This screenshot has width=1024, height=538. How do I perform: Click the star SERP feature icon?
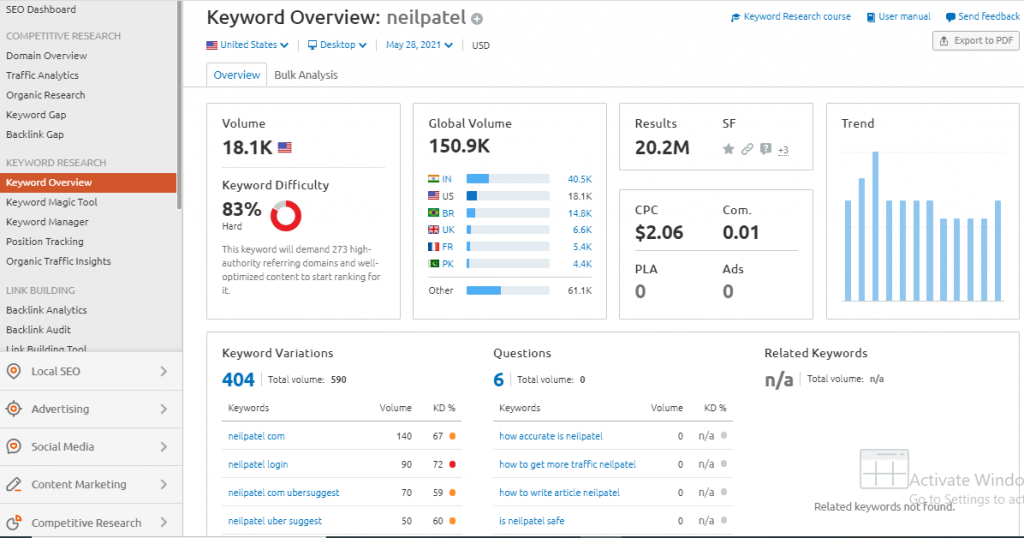pos(729,149)
